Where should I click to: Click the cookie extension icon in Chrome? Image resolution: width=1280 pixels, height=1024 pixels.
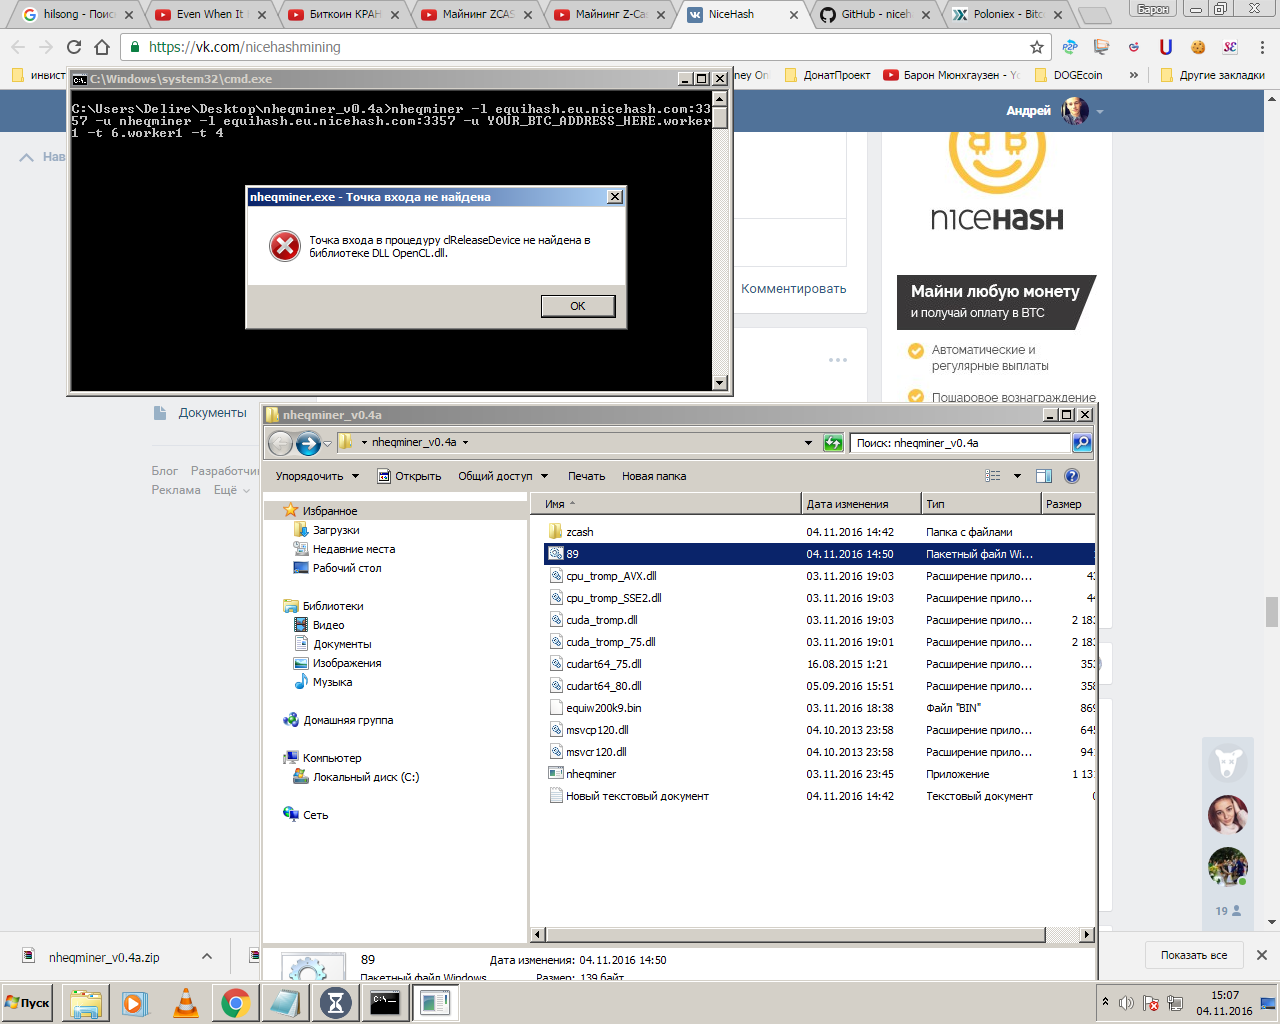(1198, 47)
